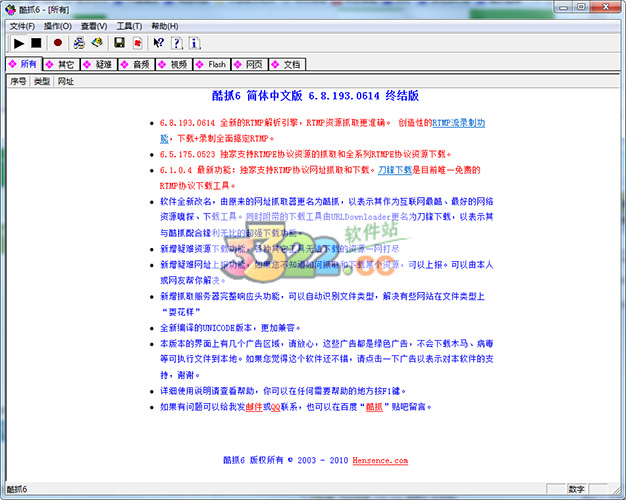This screenshot has width=626, height=500.
Task: Switch to the 网页 tab
Action: tap(249, 64)
